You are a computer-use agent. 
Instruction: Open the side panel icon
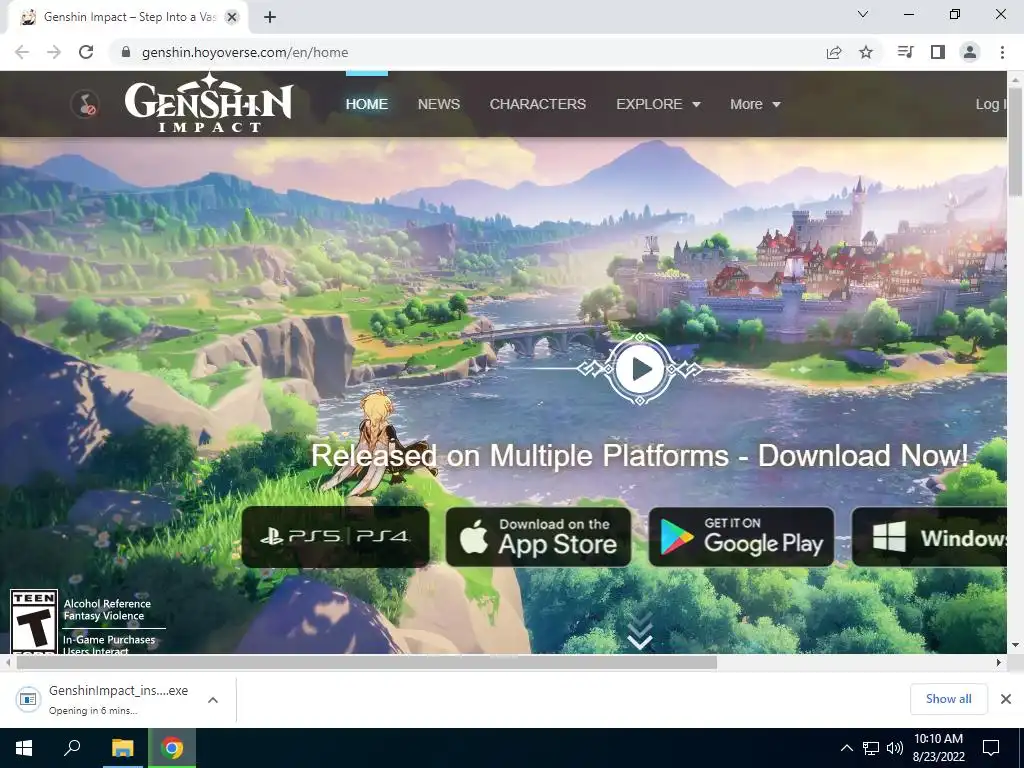938,52
